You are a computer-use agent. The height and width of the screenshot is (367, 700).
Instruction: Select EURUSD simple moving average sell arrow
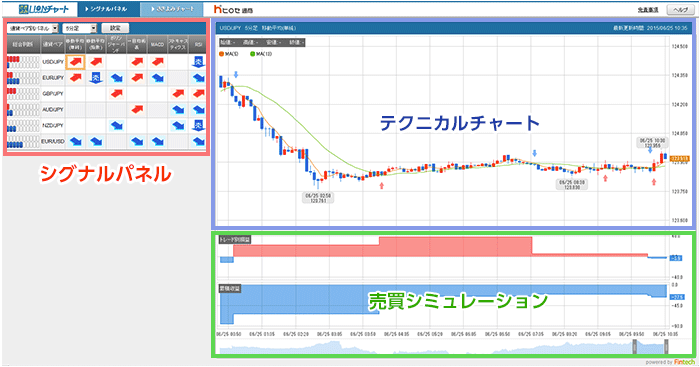[75, 142]
